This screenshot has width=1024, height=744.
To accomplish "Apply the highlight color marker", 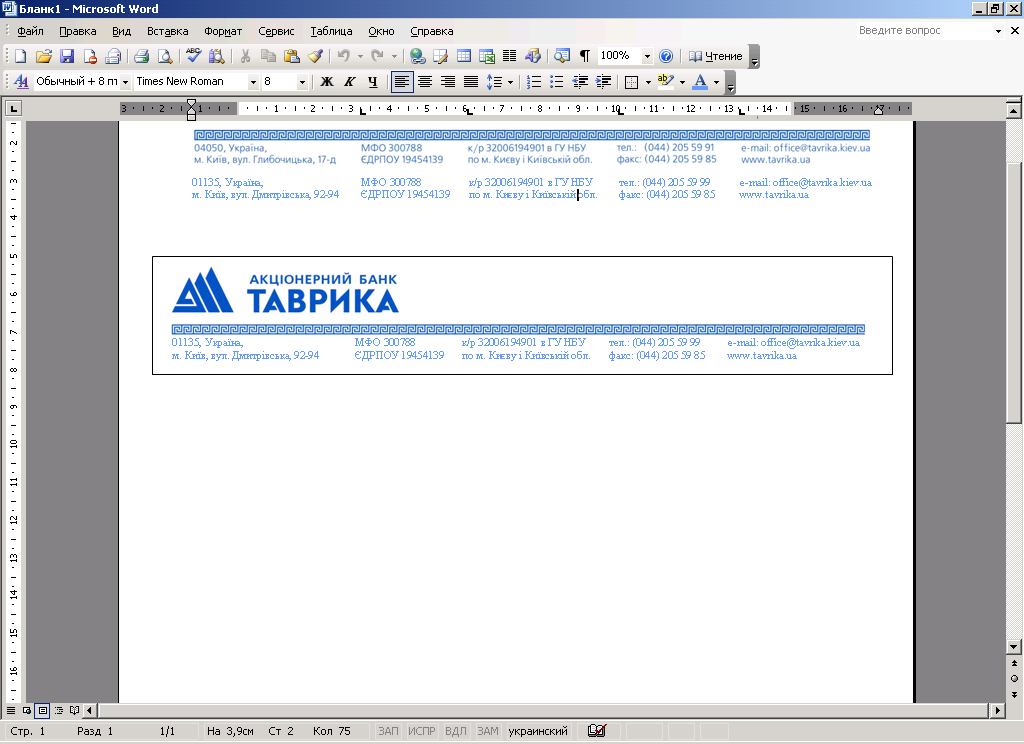I will 665,82.
